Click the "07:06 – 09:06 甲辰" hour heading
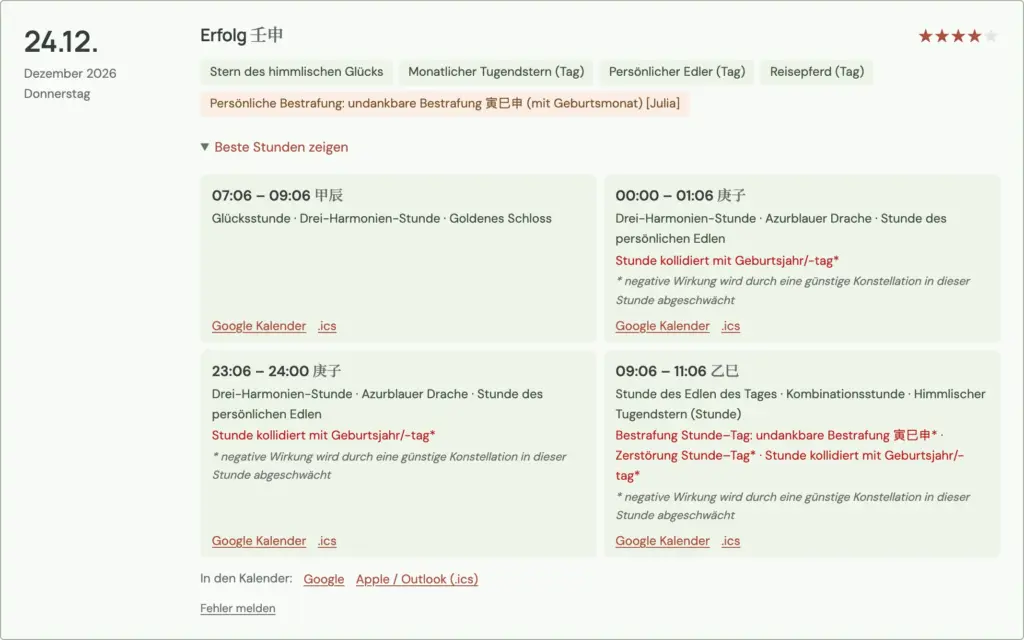 [x=278, y=195]
